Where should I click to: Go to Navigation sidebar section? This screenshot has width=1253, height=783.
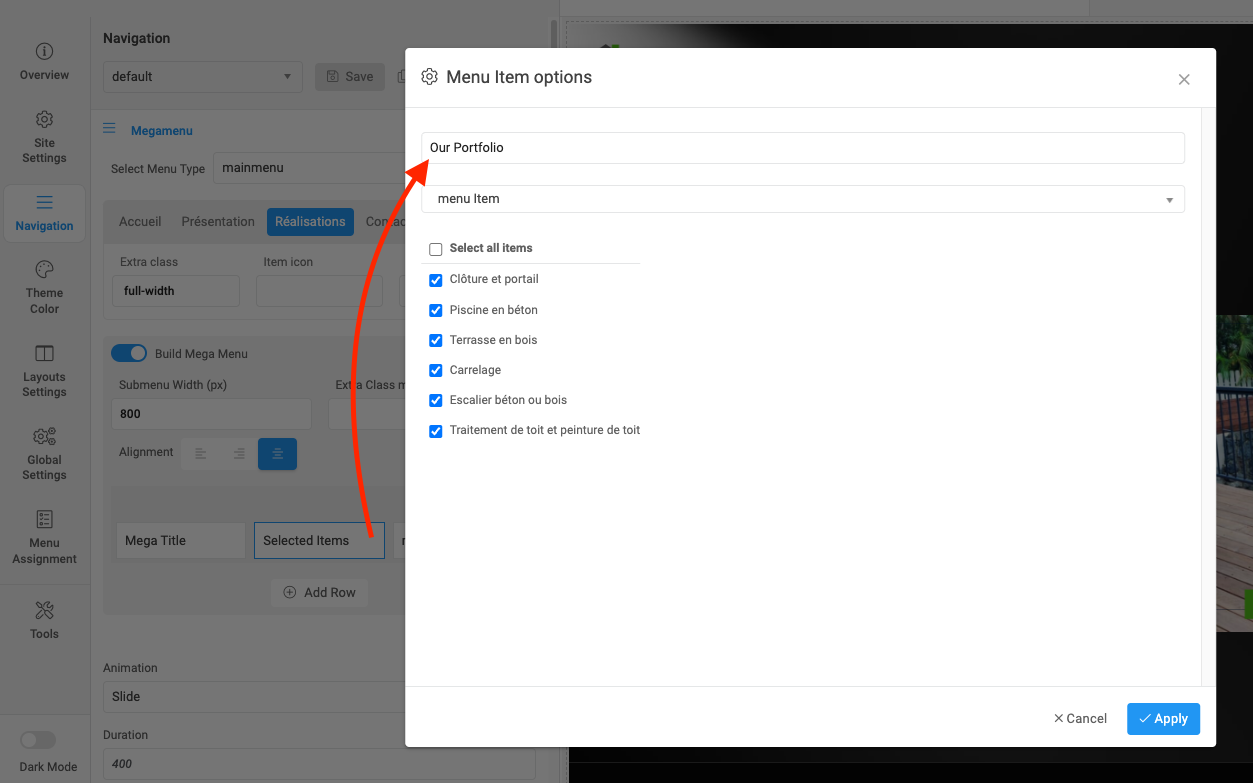(x=44, y=213)
